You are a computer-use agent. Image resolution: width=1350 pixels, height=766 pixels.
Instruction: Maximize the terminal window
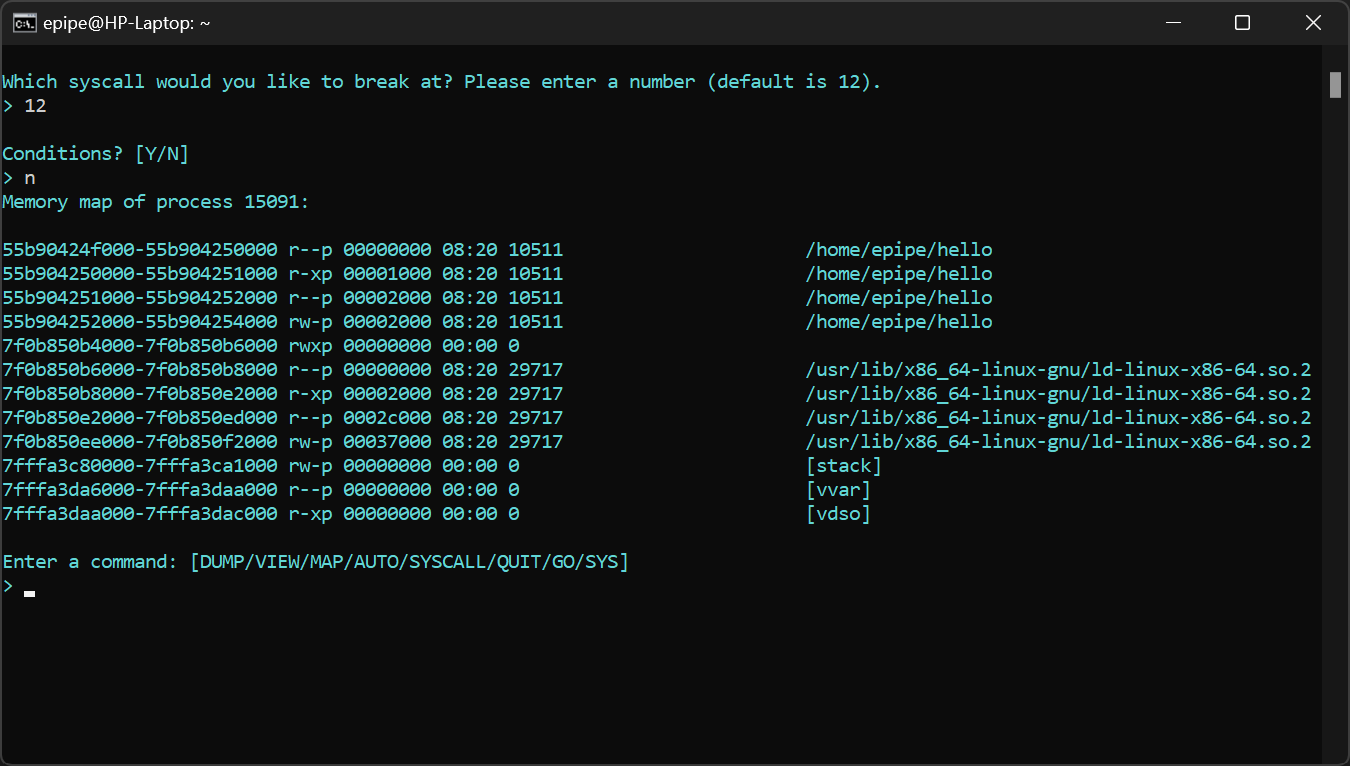[1242, 23]
